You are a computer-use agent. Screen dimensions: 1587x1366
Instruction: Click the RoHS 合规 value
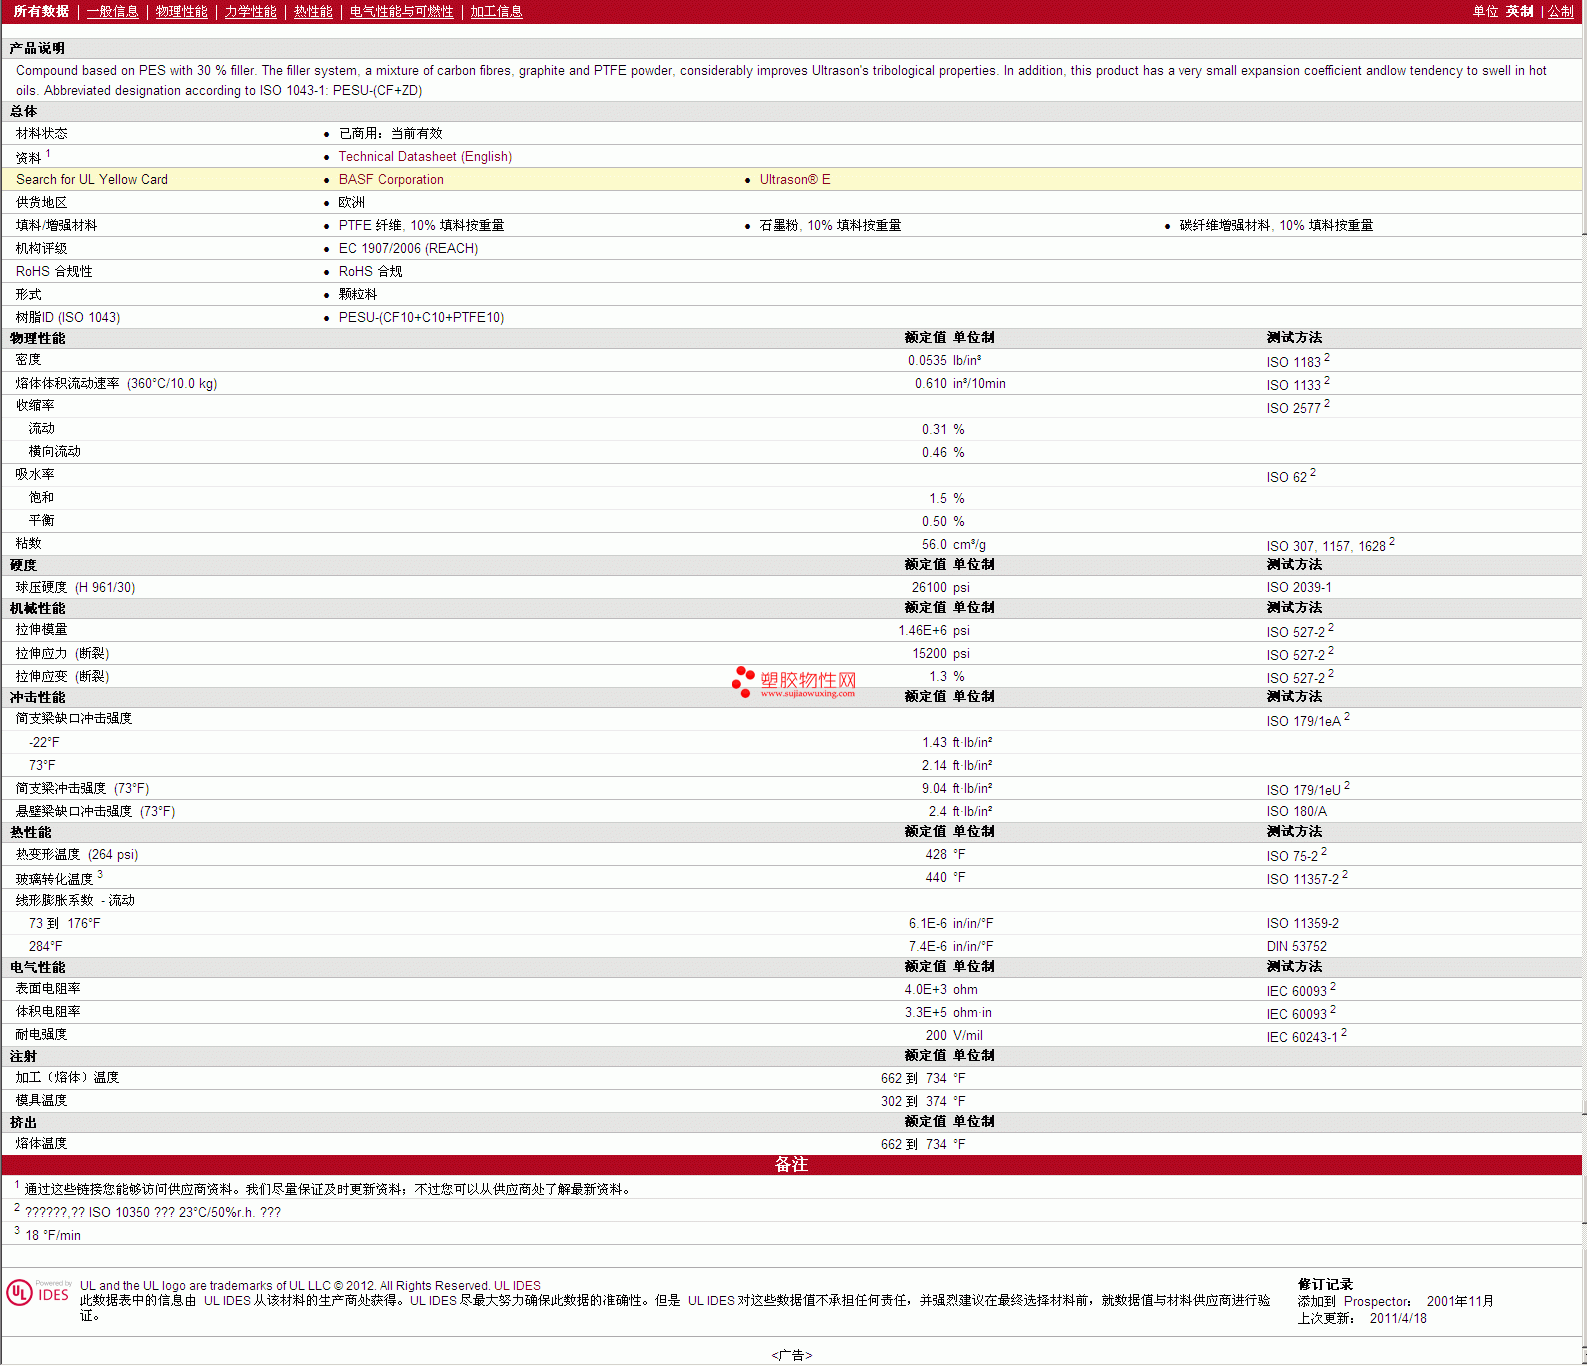click(370, 272)
